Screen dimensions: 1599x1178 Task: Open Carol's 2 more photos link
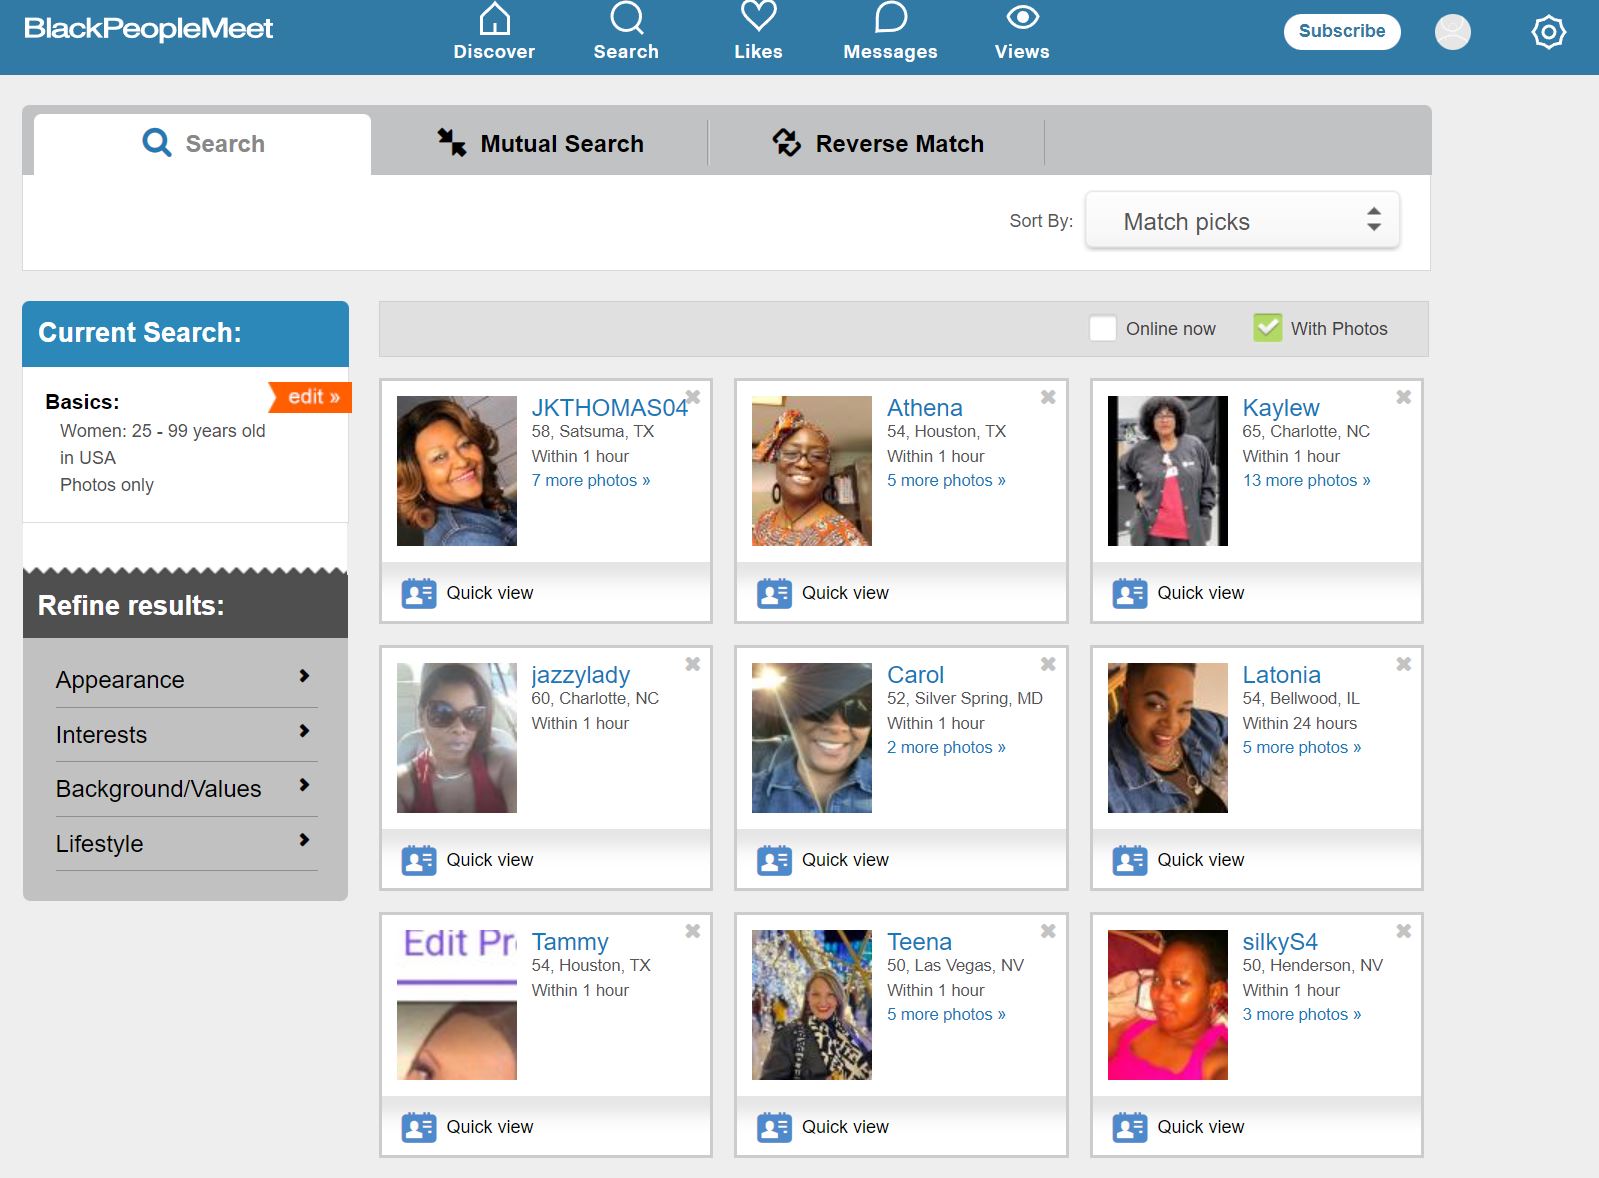pos(946,747)
